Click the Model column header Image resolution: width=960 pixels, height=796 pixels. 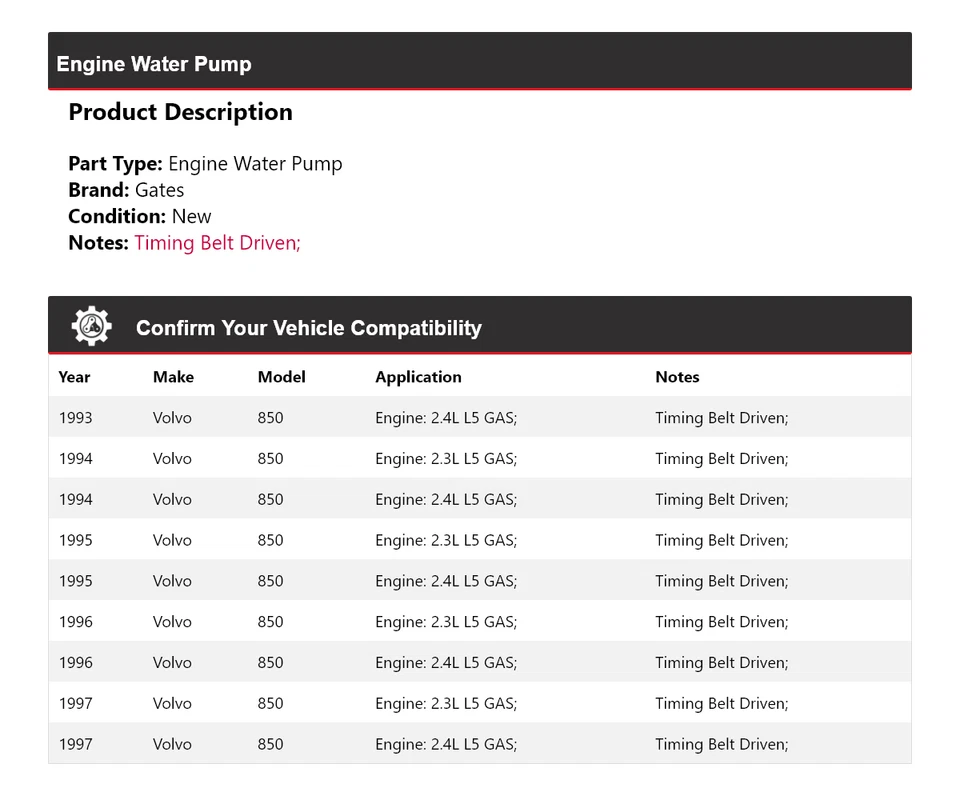281,377
